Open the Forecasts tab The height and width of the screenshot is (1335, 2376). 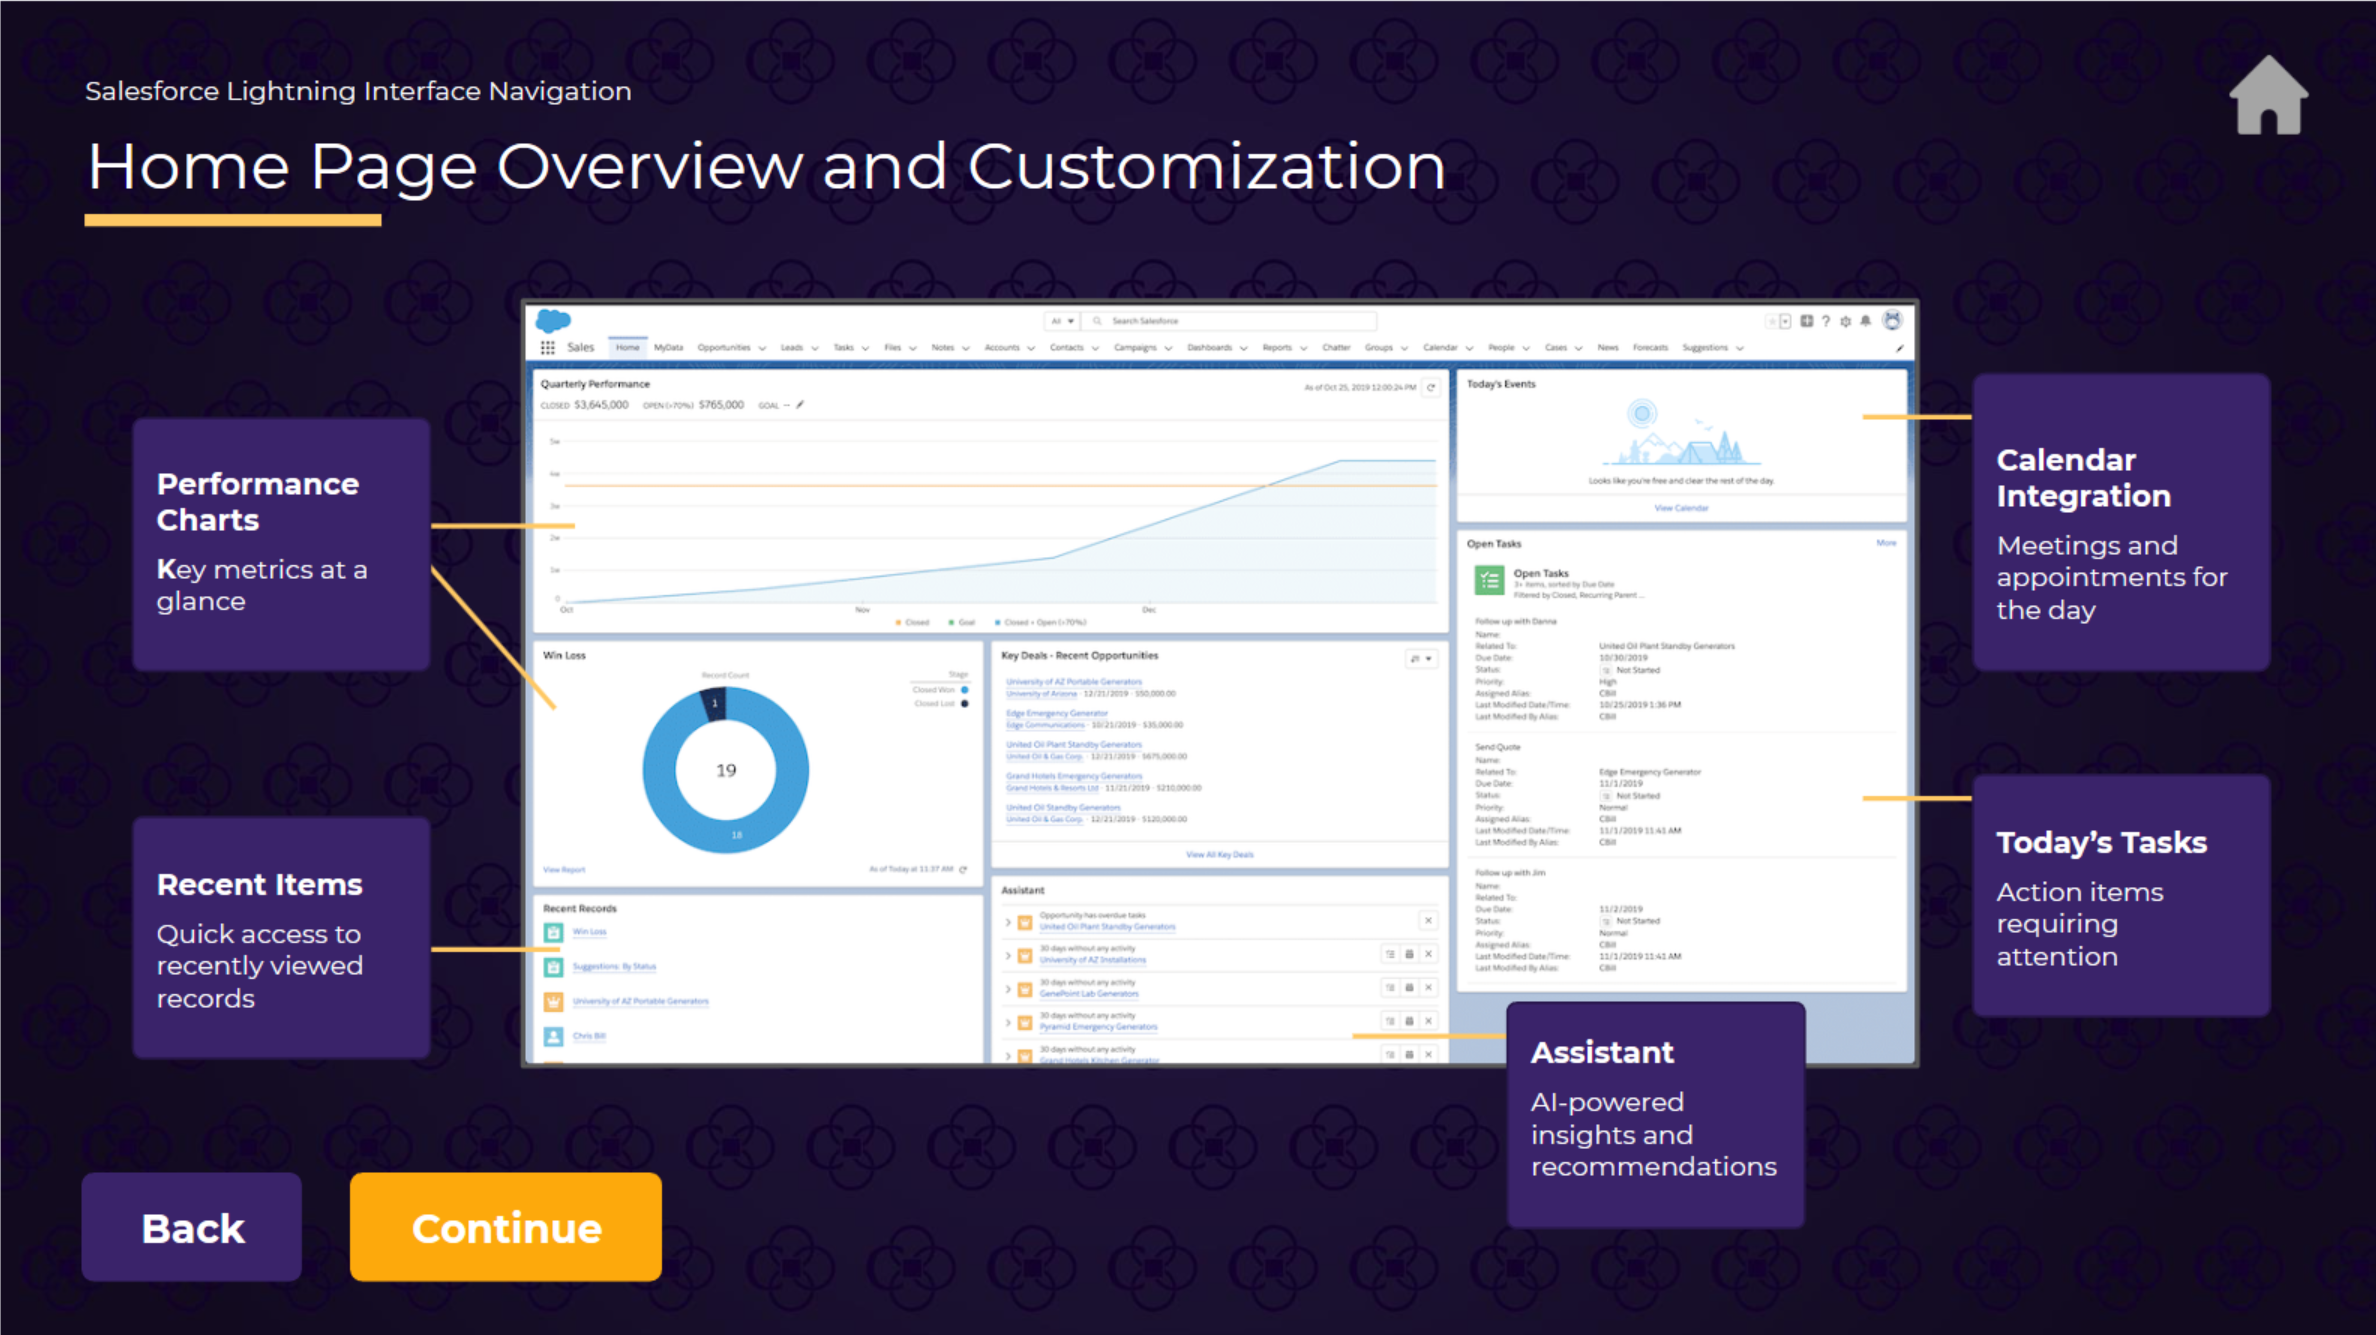(1650, 348)
